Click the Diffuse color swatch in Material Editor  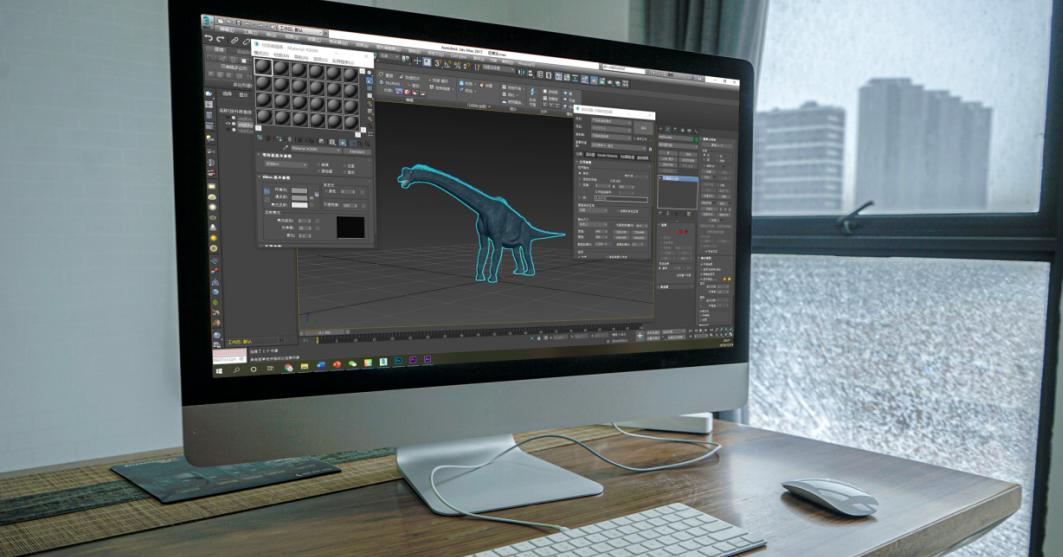click(299, 198)
